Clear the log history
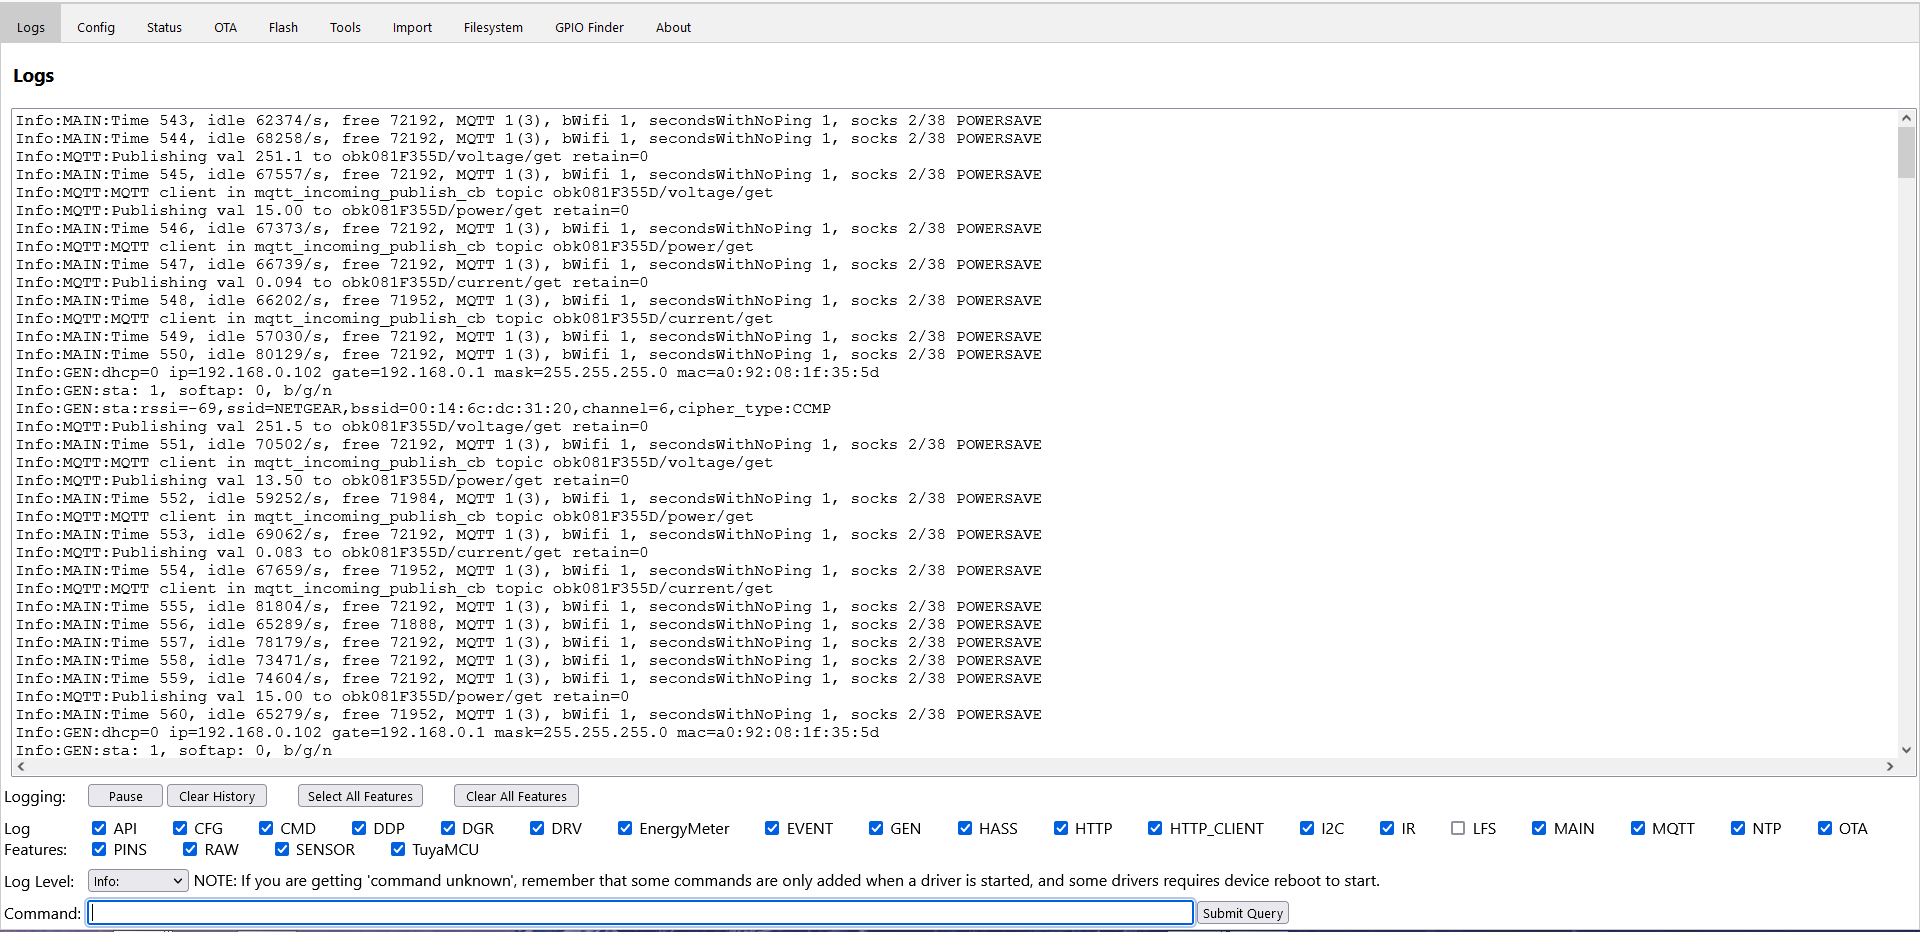The height and width of the screenshot is (932, 1920). [216, 796]
